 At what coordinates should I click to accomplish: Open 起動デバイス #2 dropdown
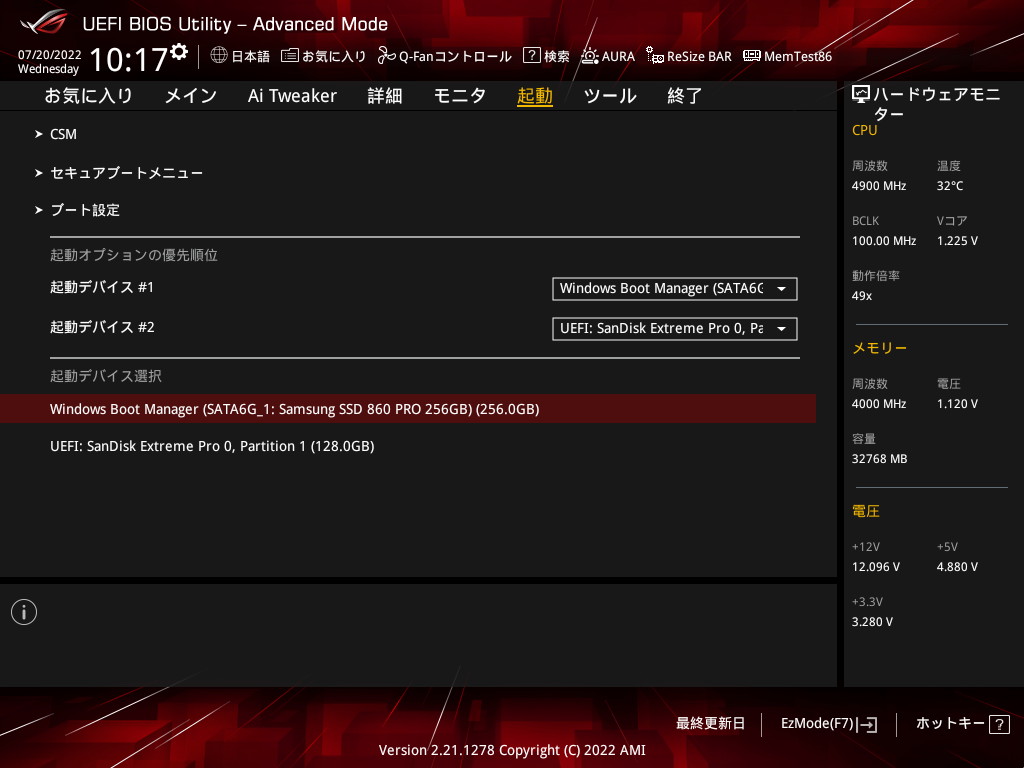pyautogui.click(x=675, y=328)
